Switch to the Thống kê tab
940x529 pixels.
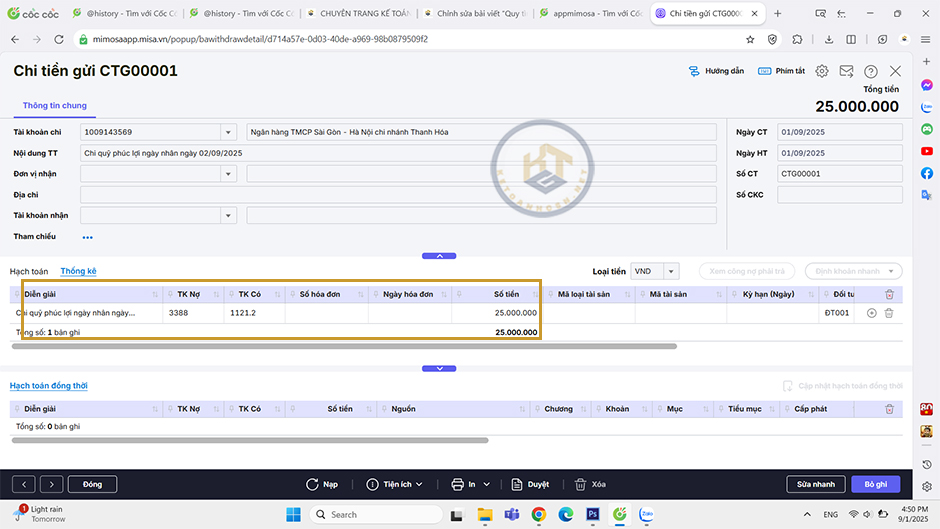tap(78, 271)
